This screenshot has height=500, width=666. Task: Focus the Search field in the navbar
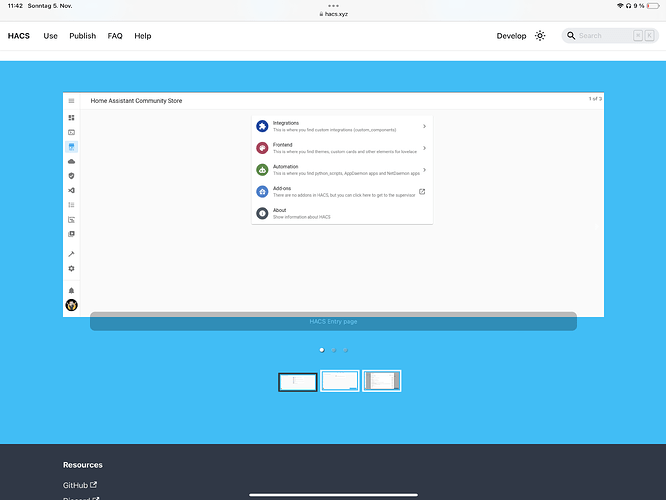click(610, 36)
